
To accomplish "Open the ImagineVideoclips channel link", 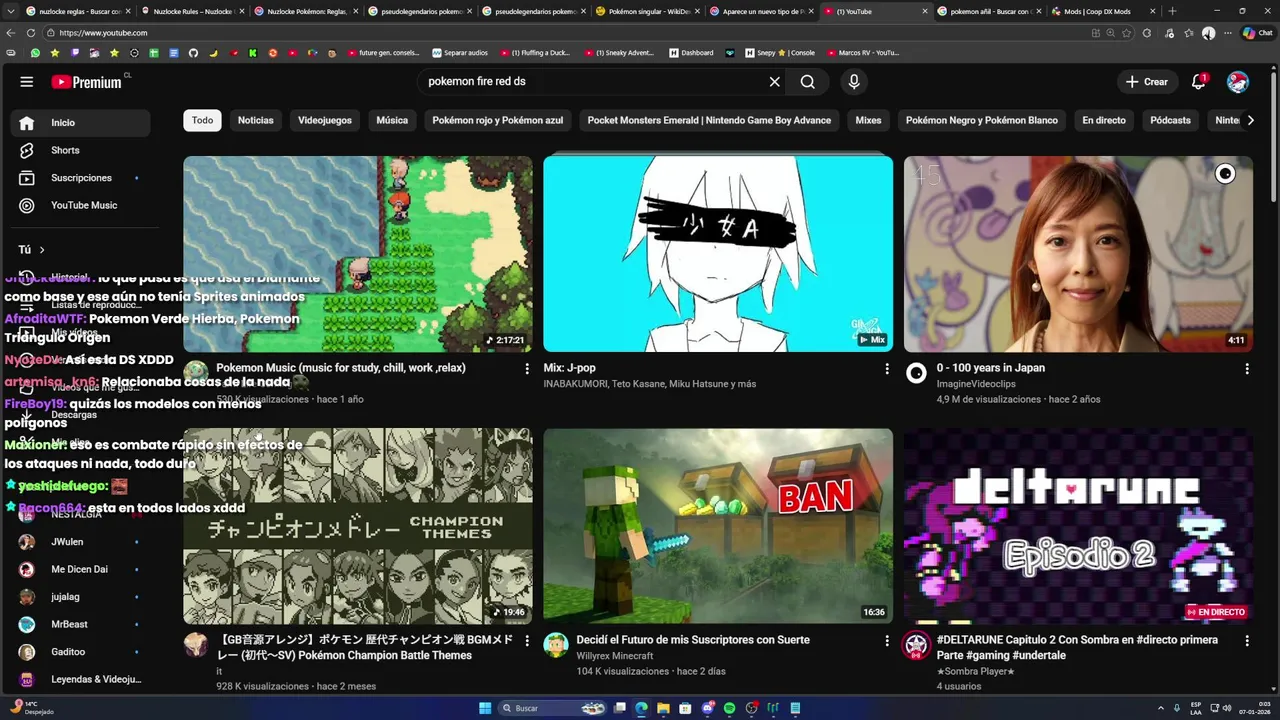I will point(976,384).
